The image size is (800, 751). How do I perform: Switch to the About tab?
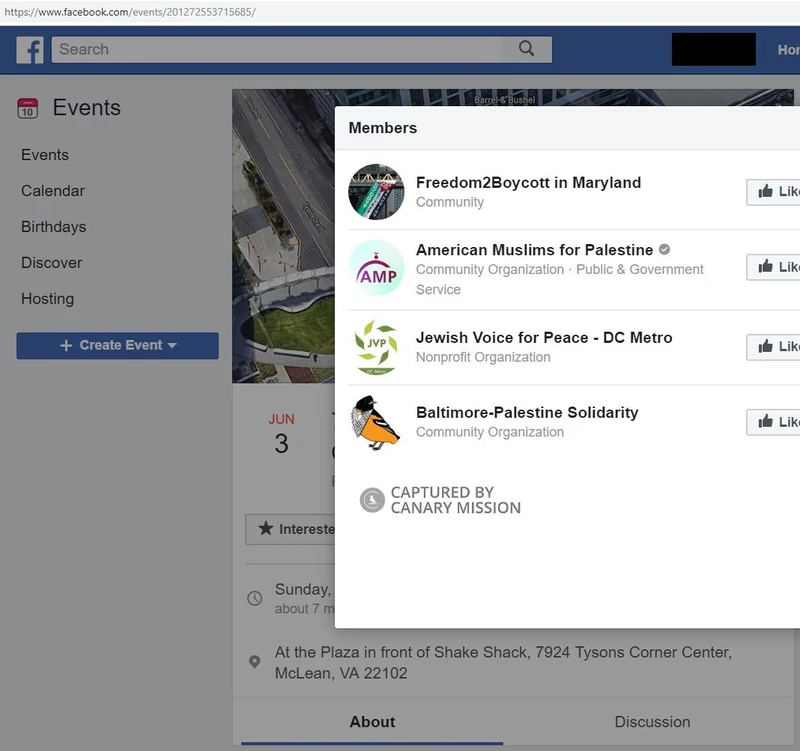373,722
